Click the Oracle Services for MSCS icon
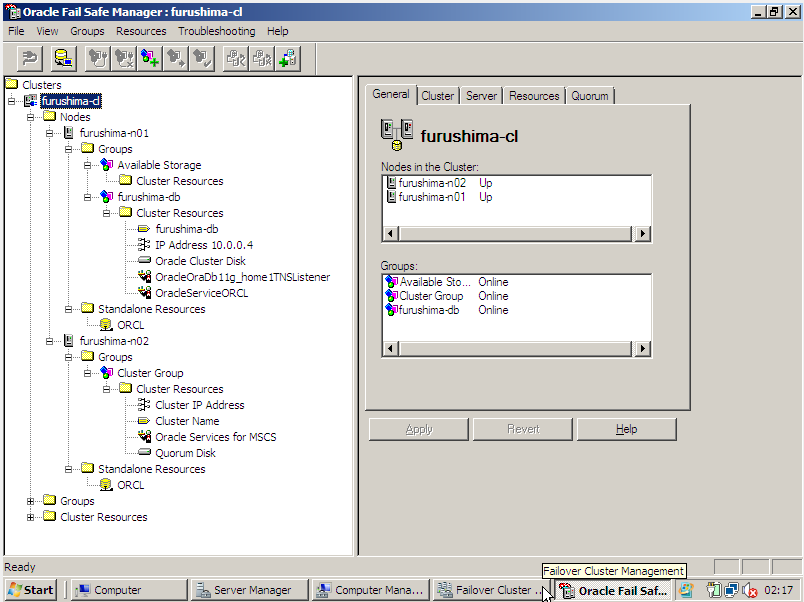This screenshot has width=804, height=602. (144, 436)
